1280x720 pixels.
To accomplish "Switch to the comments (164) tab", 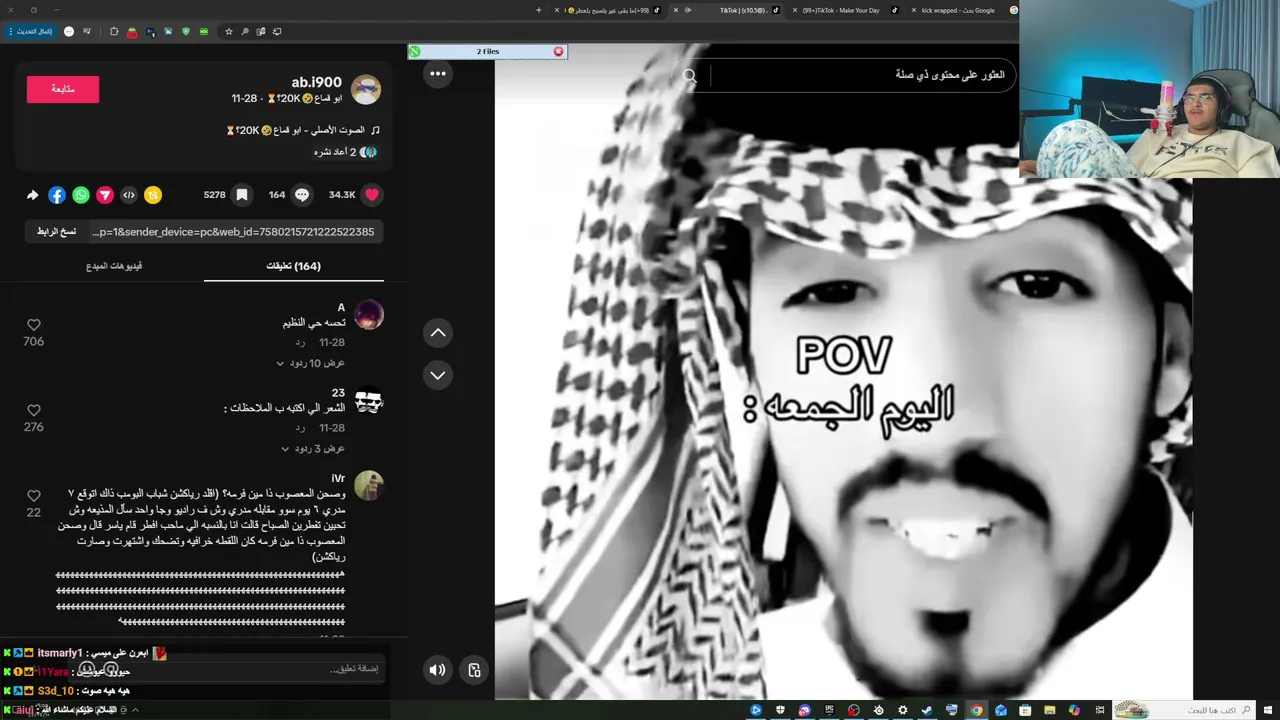I will (293, 266).
